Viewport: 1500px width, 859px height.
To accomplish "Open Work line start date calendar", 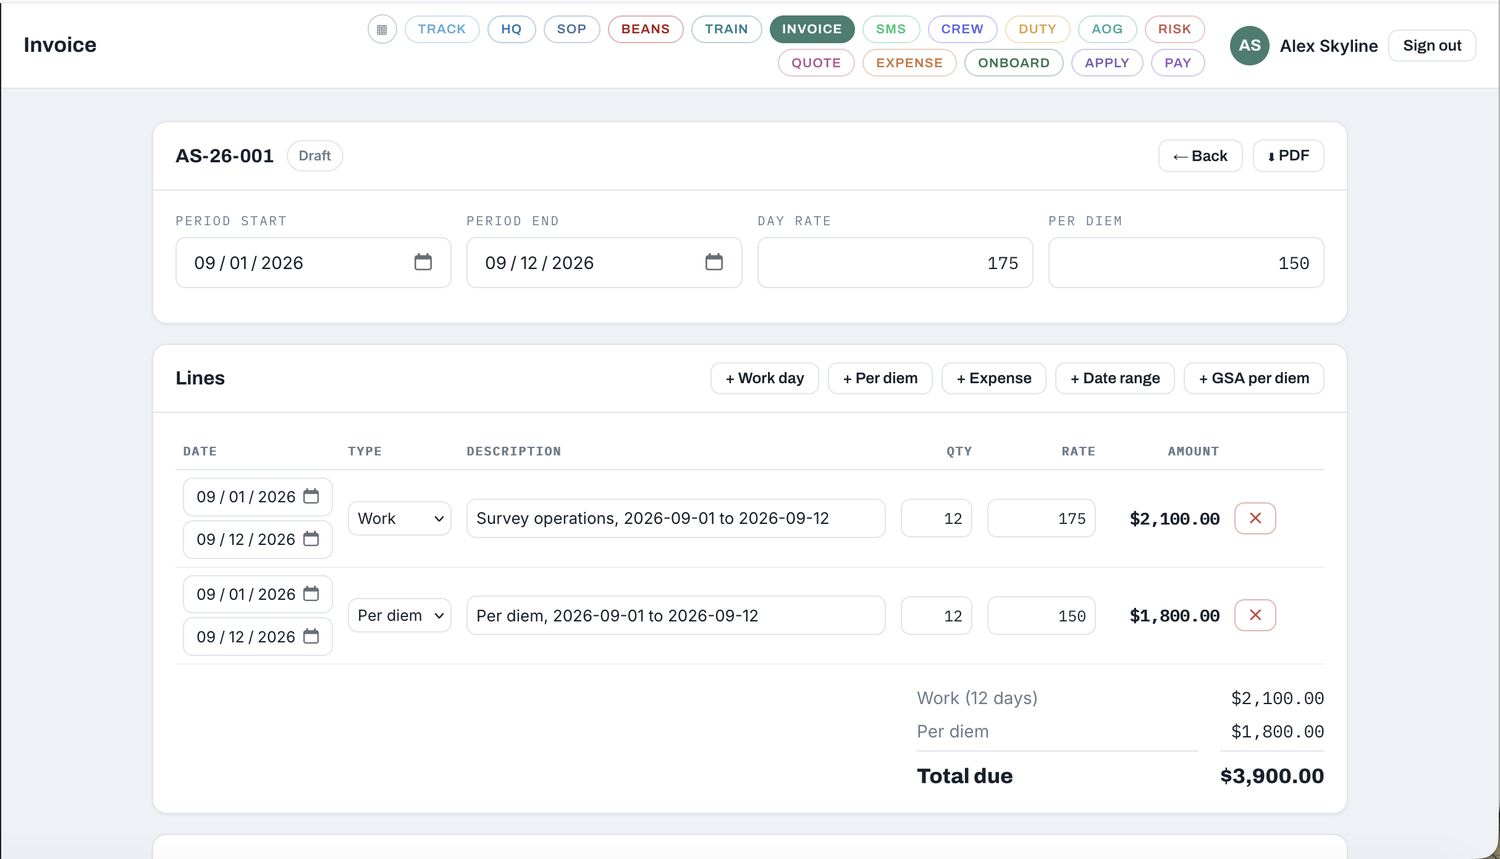I will (311, 496).
